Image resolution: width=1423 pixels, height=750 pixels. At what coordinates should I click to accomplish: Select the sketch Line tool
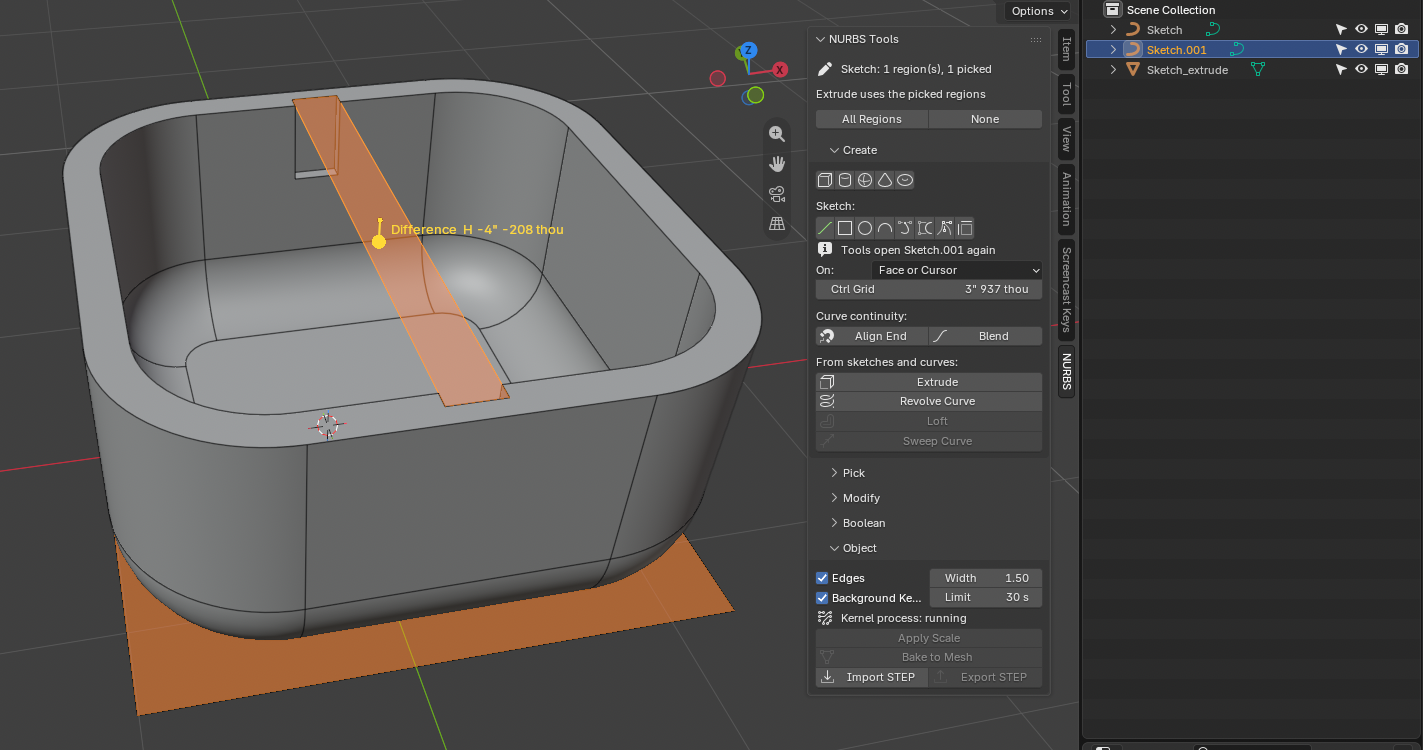click(825, 228)
